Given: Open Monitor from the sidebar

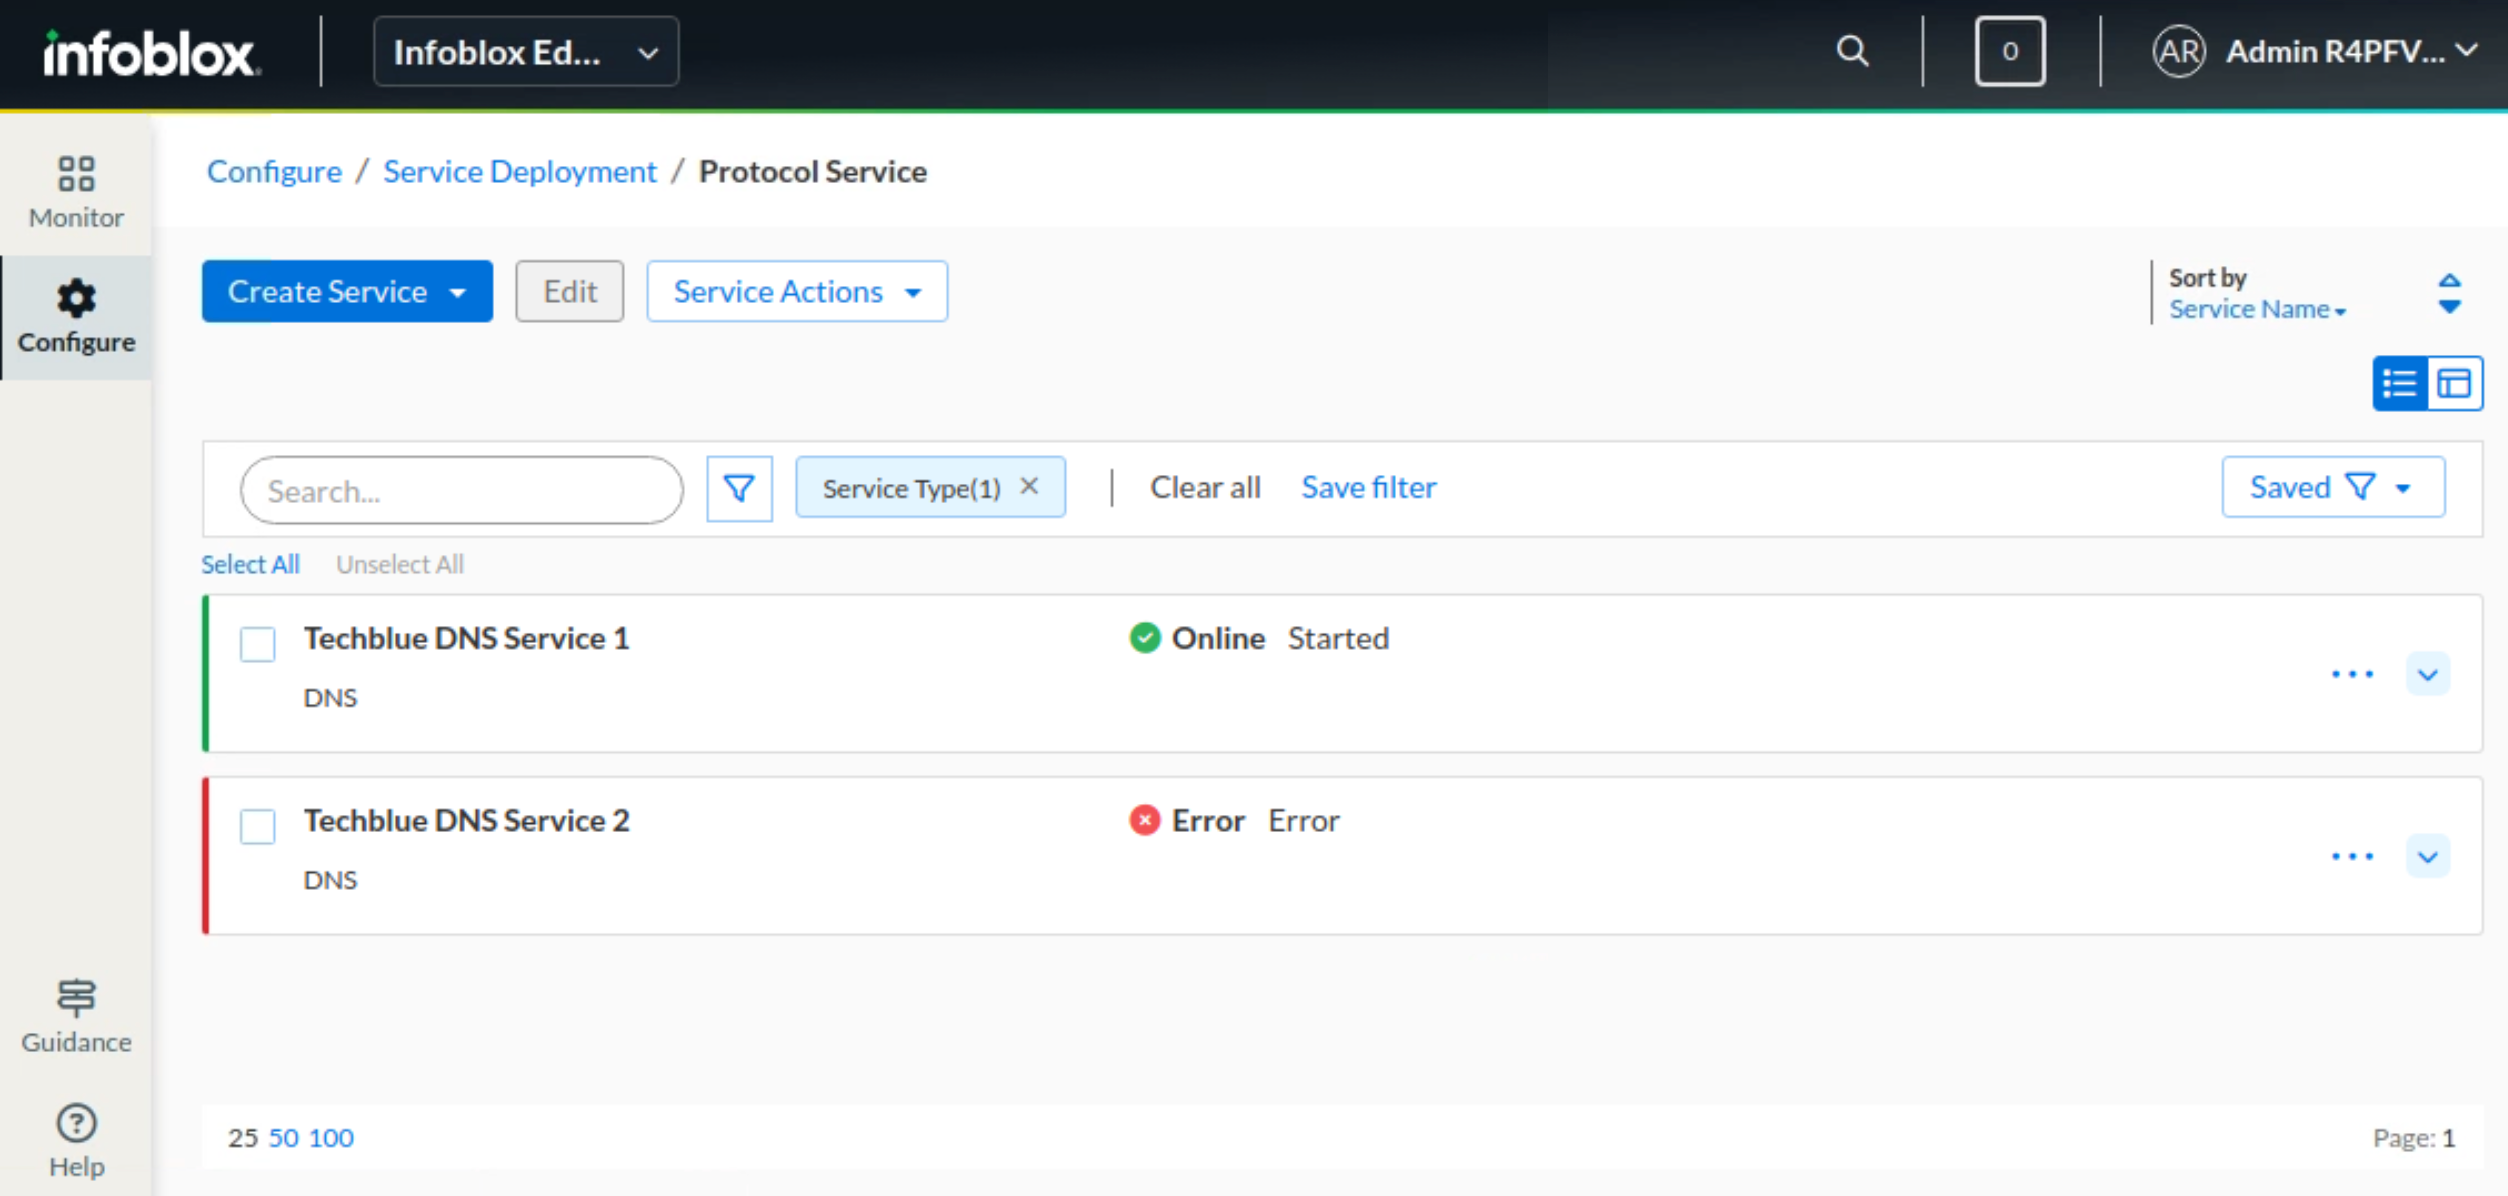Looking at the screenshot, I should pos(76,192).
